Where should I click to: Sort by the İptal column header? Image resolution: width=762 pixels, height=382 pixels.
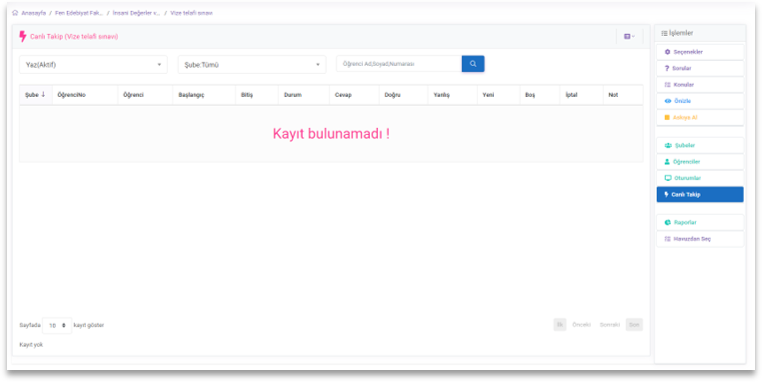(581, 95)
